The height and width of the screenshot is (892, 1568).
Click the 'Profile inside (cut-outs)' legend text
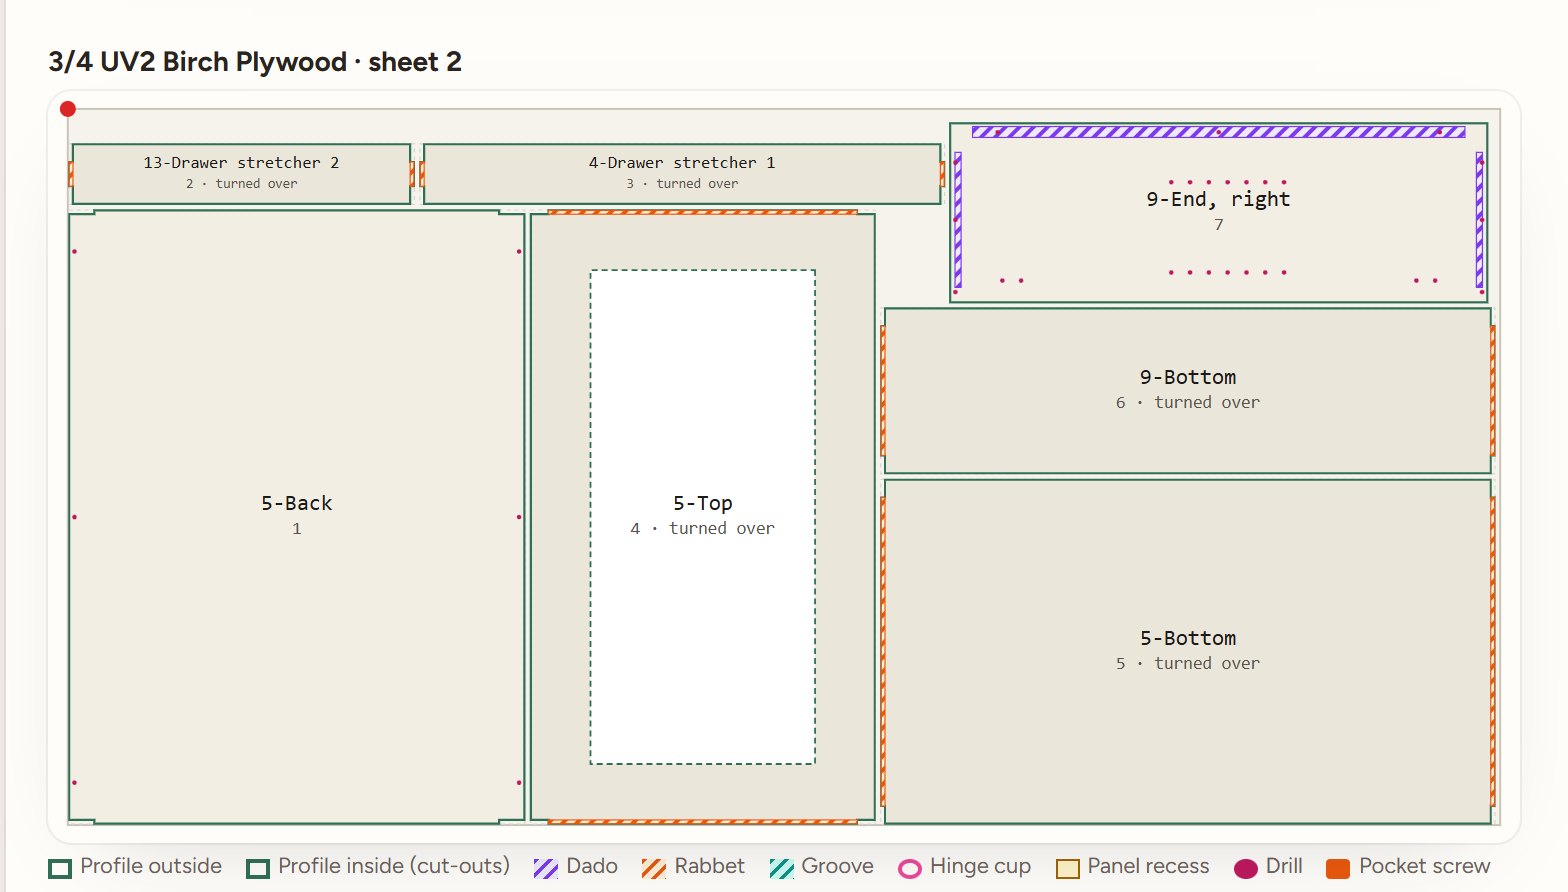[394, 866]
